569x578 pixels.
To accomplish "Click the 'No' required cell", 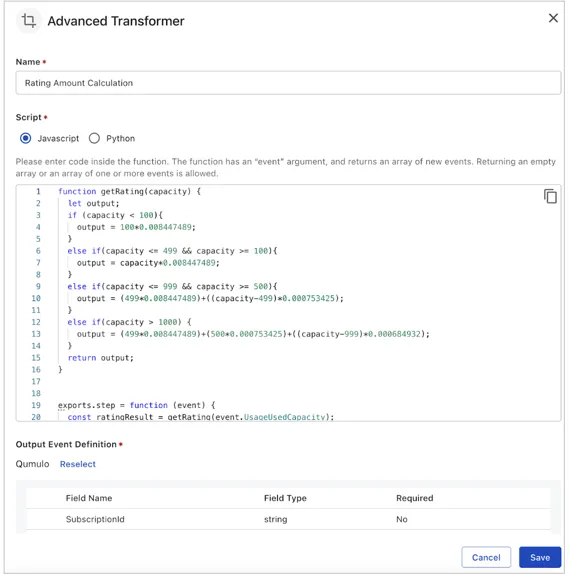I will 402,519.
